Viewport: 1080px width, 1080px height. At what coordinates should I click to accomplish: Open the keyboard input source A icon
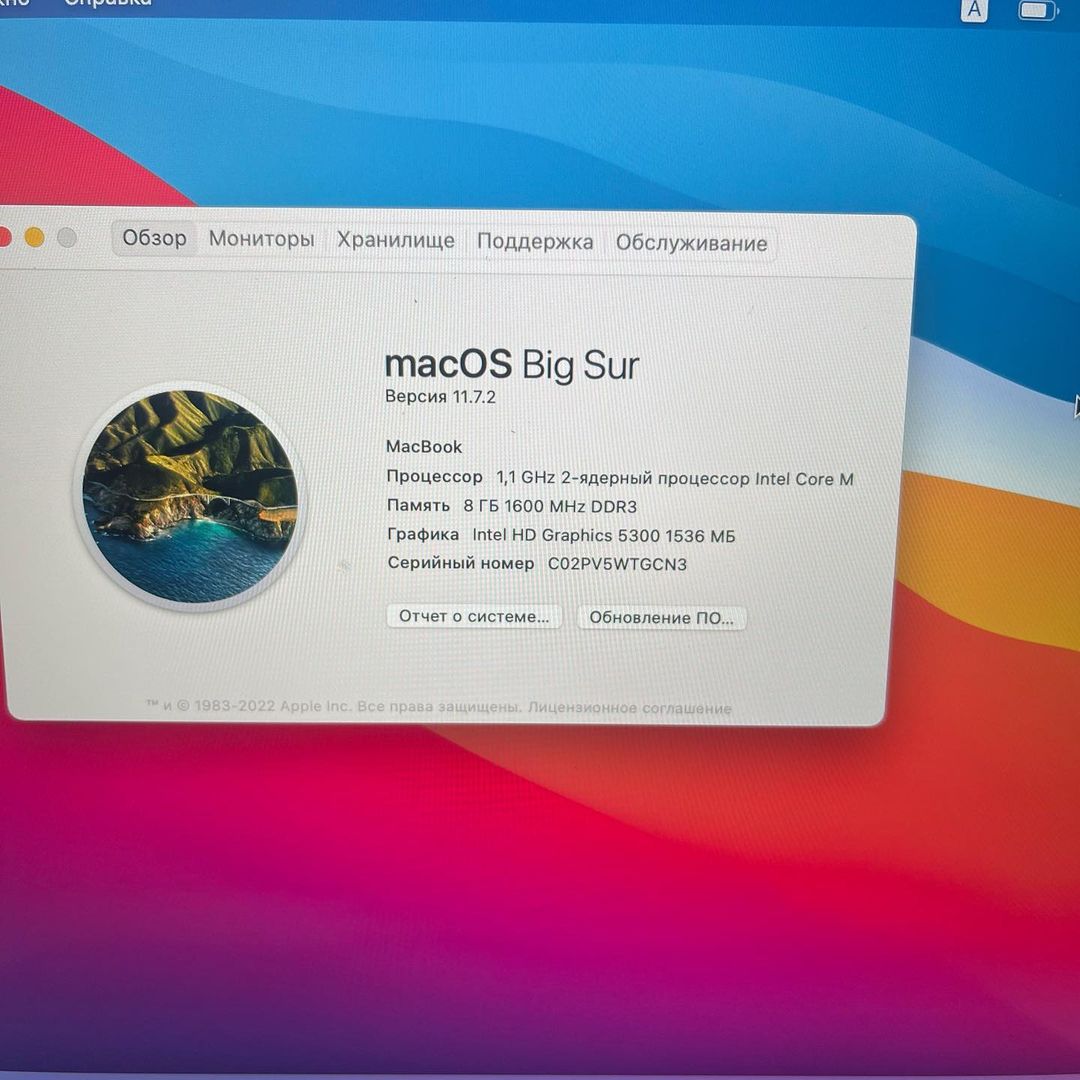click(x=974, y=10)
